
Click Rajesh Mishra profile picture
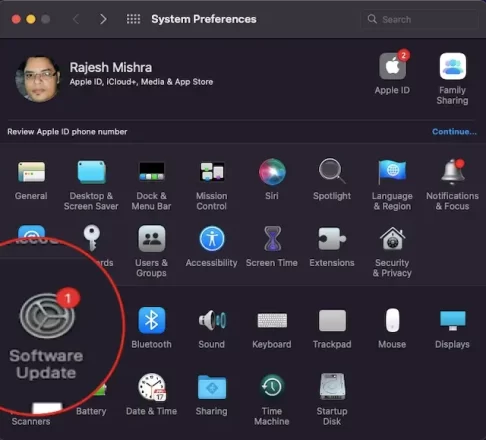[x=38, y=79]
